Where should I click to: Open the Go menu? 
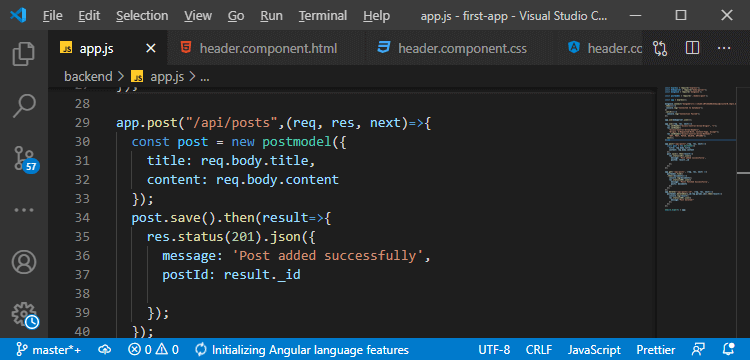pos(236,16)
